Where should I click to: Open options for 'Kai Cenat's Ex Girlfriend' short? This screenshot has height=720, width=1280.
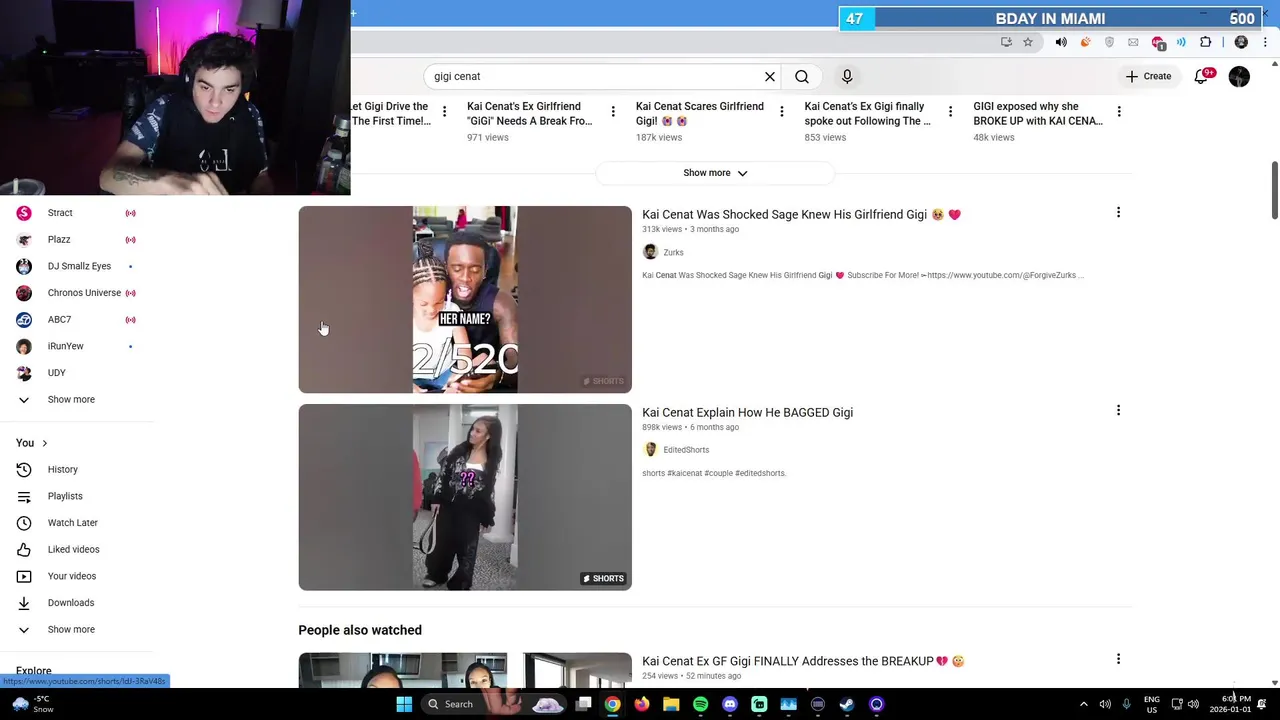(613, 111)
